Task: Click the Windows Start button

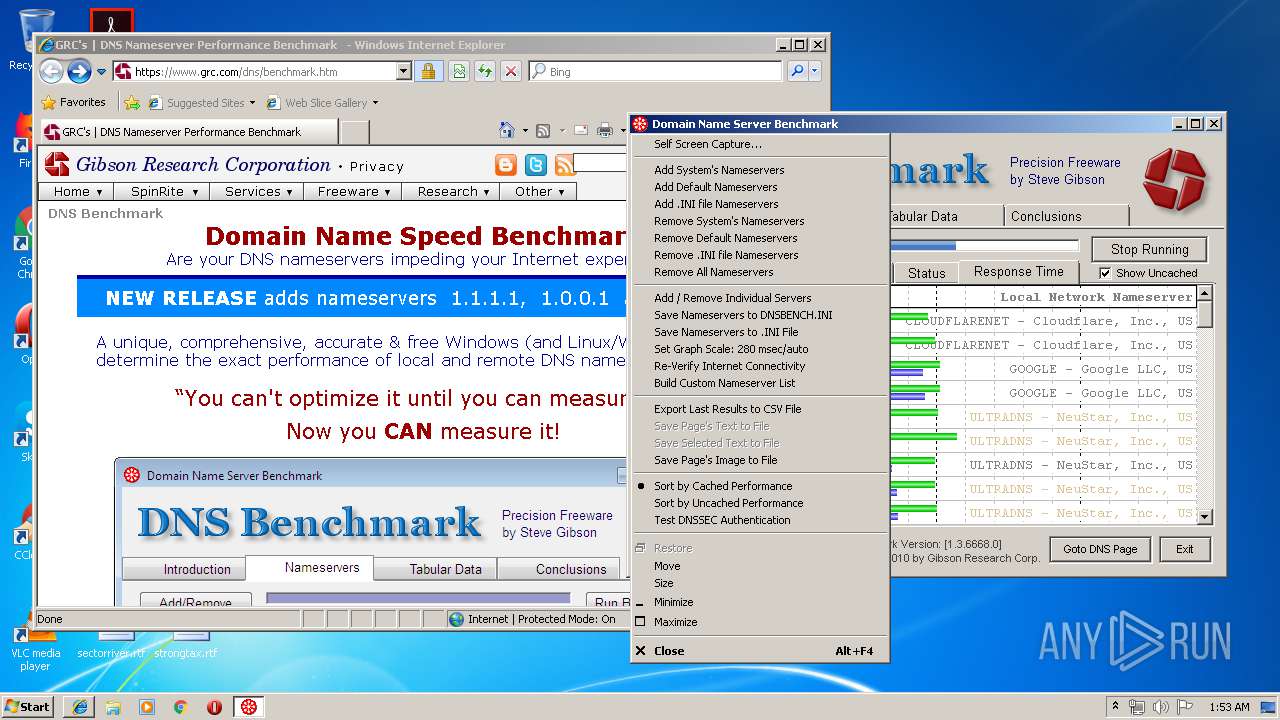Action: [x=28, y=707]
